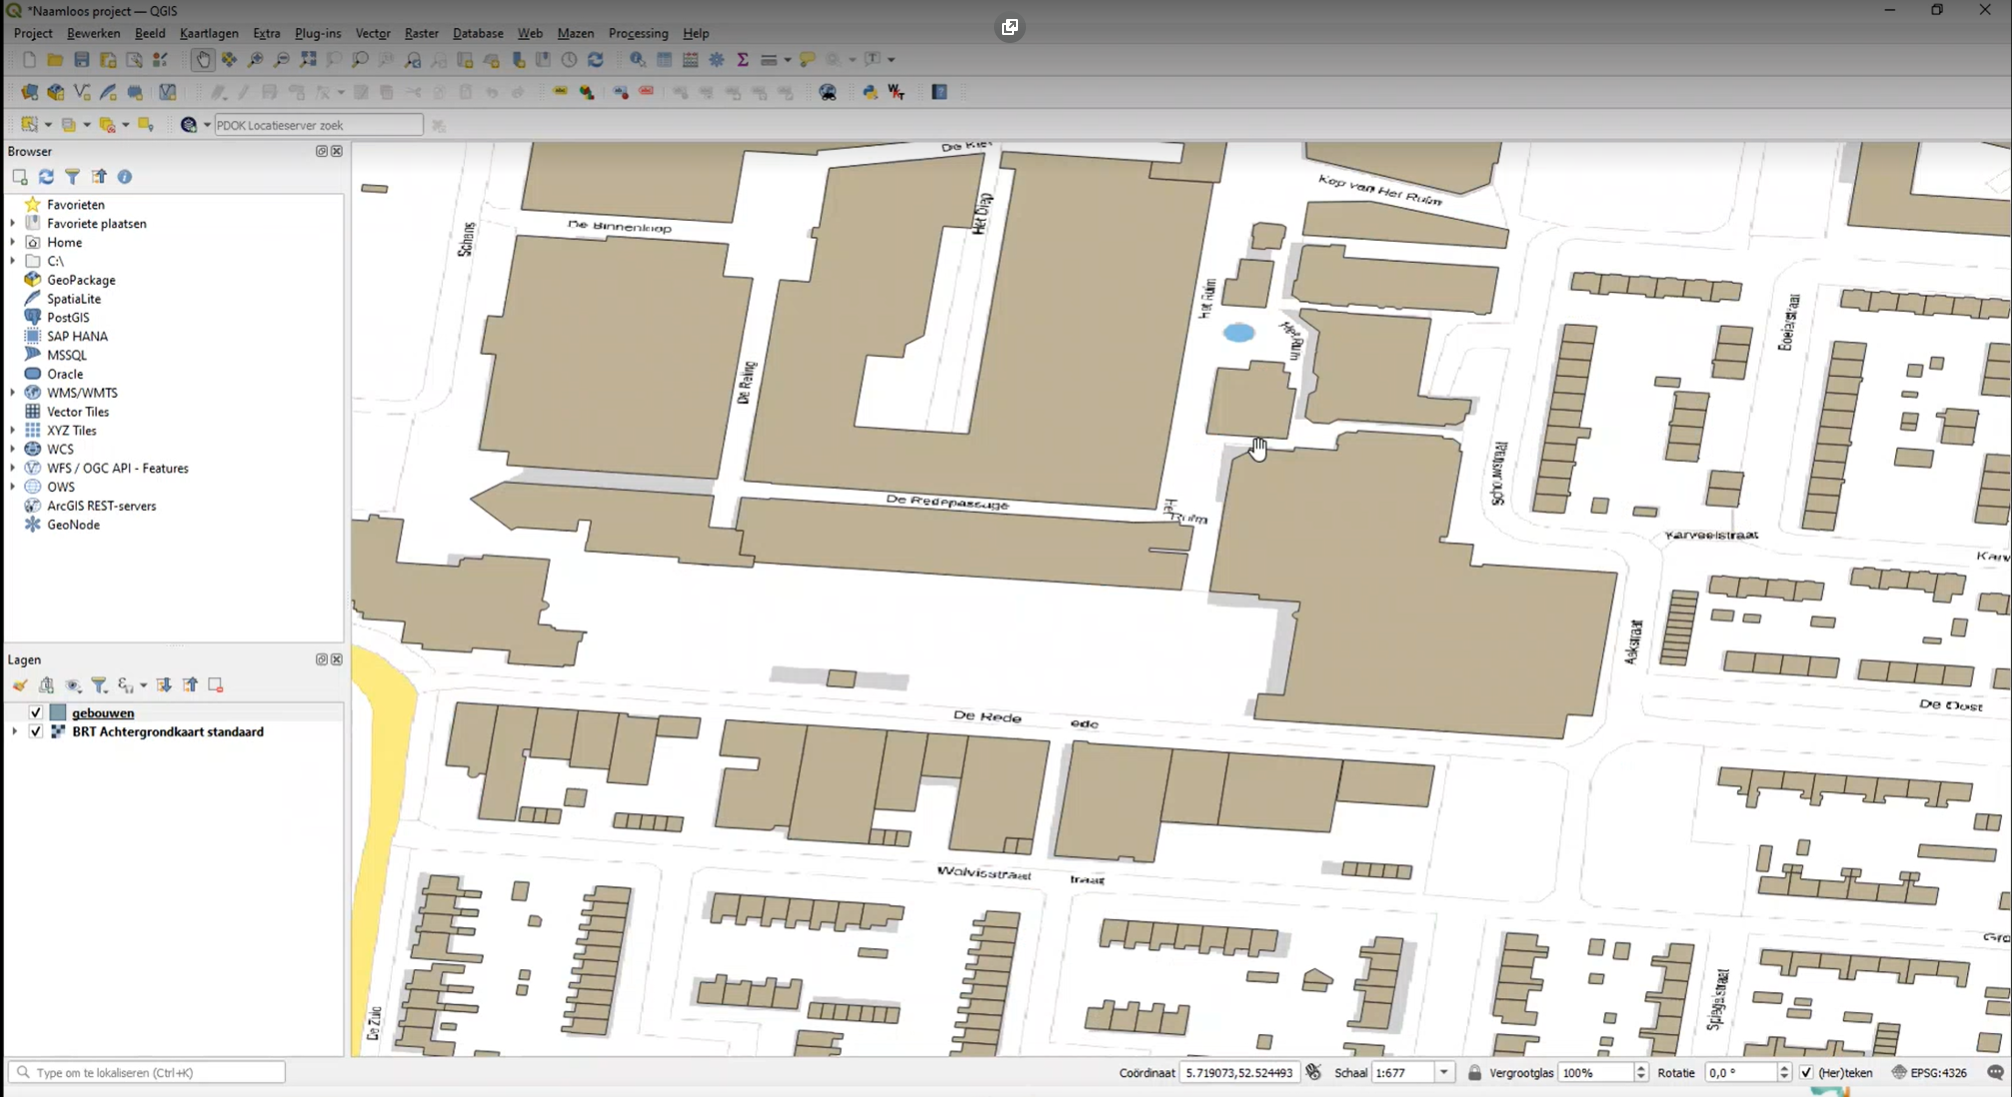
Task: Open the Python console icon
Action: point(870,92)
